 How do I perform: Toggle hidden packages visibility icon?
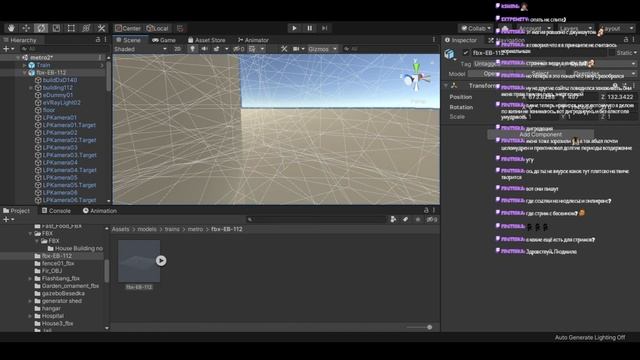(x=432, y=220)
